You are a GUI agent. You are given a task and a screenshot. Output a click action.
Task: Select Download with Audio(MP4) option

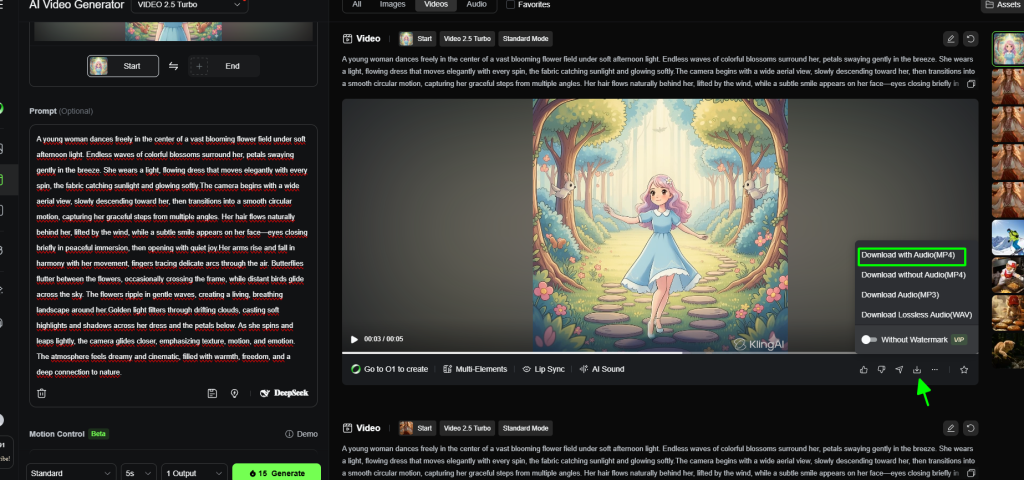(913, 255)
